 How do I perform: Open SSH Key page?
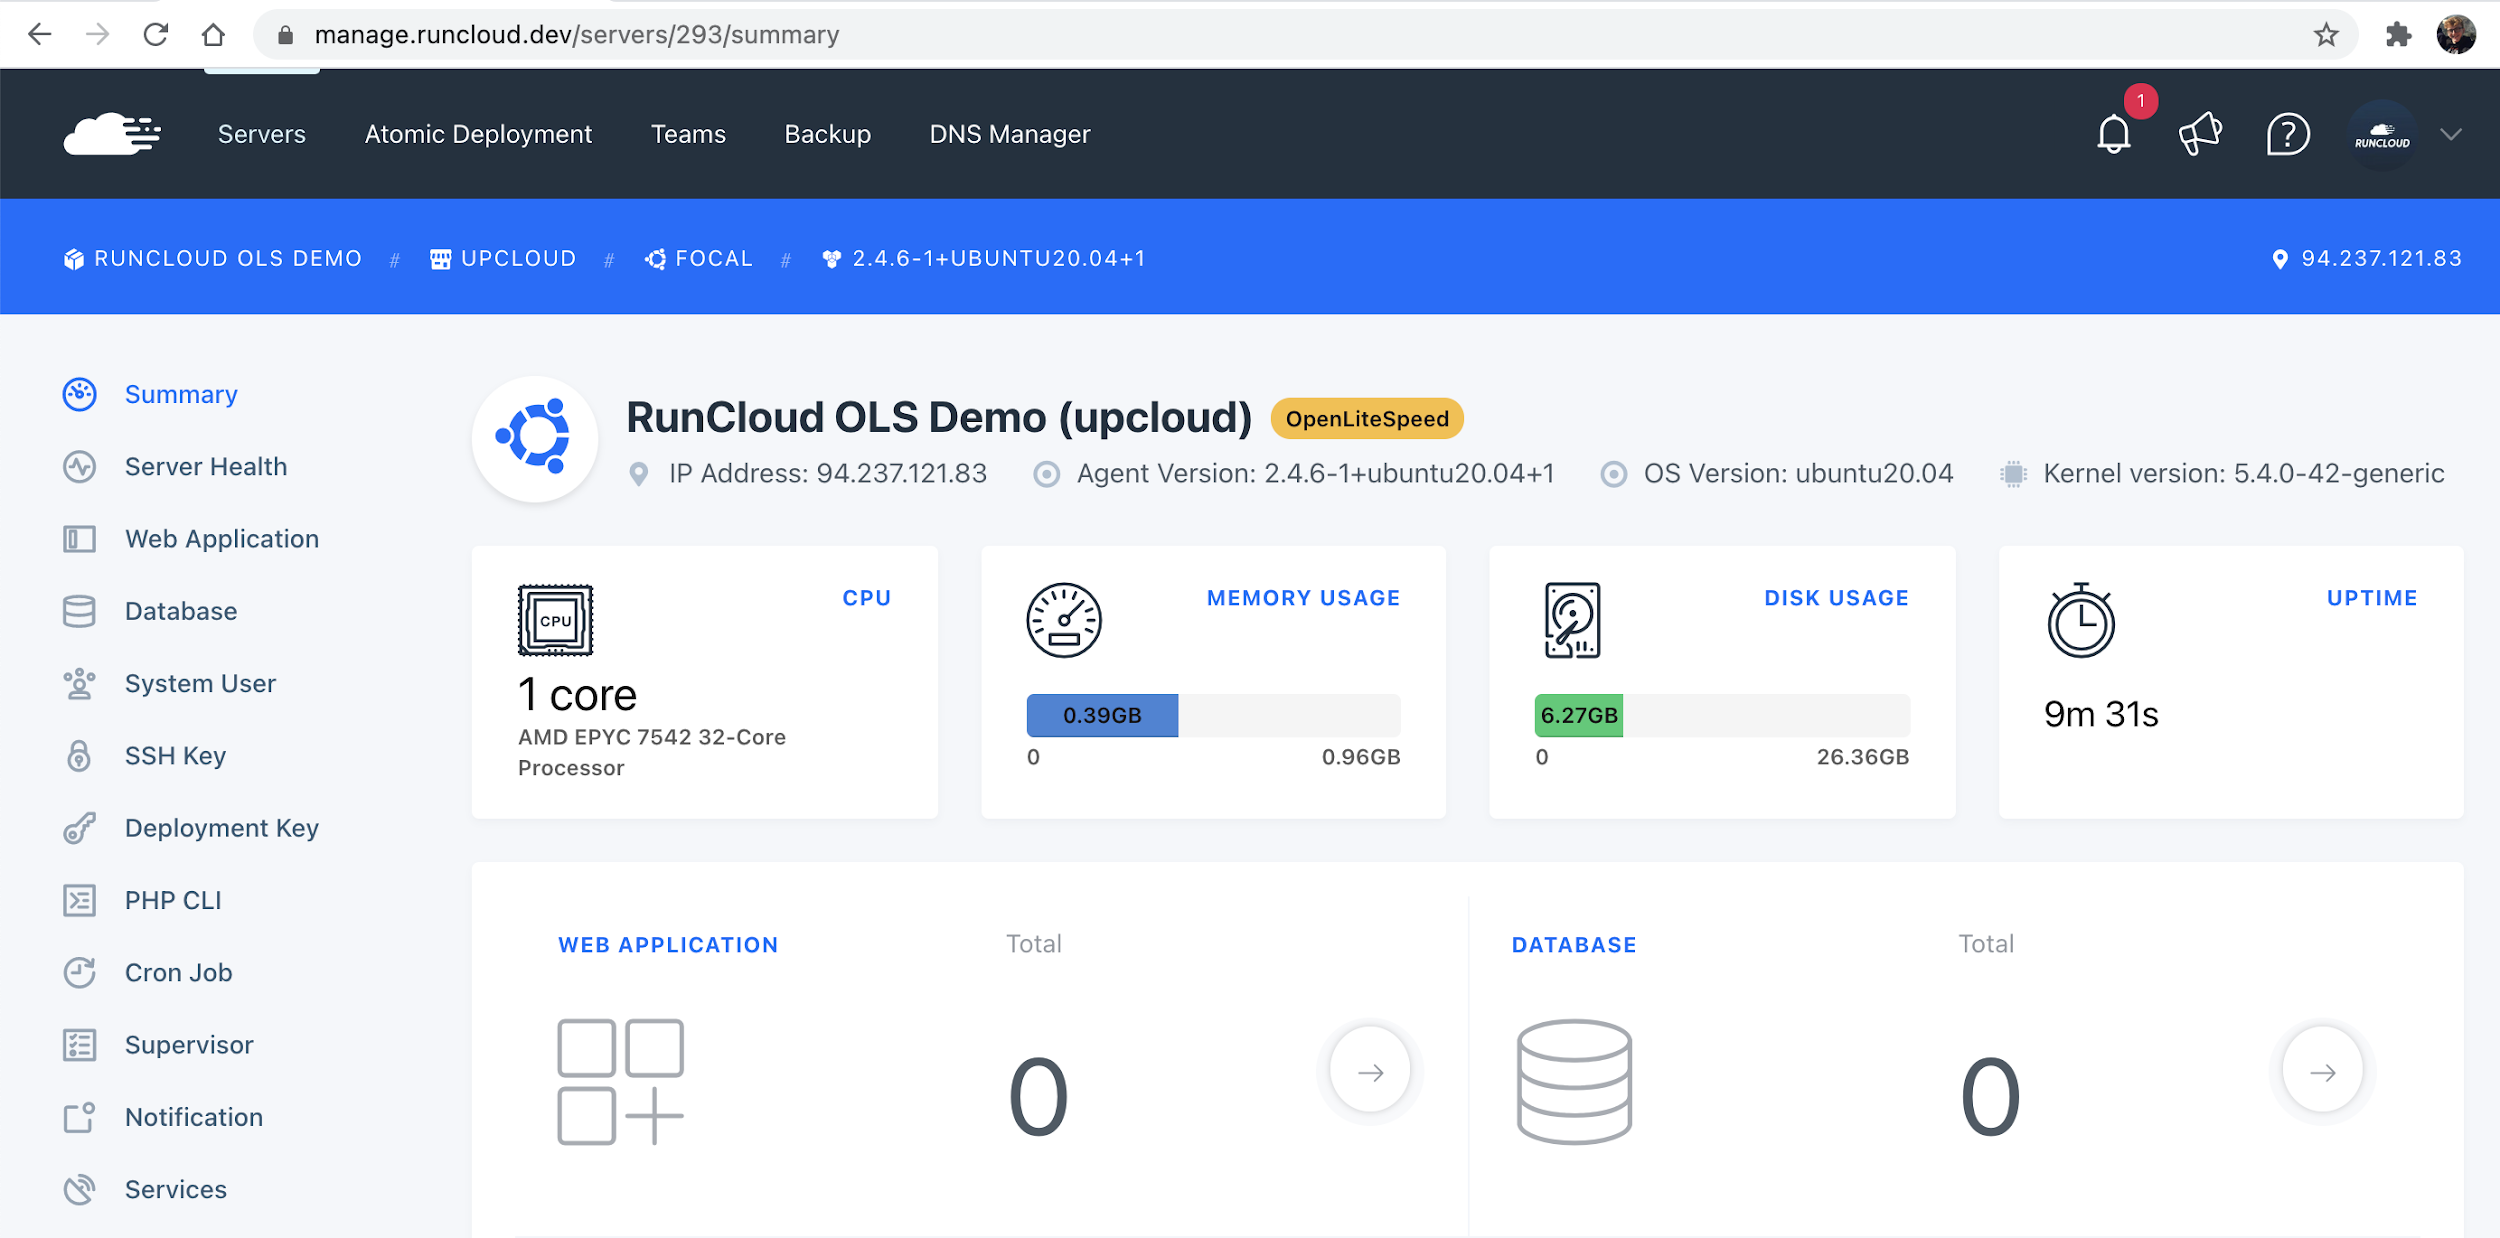point(175,756)
